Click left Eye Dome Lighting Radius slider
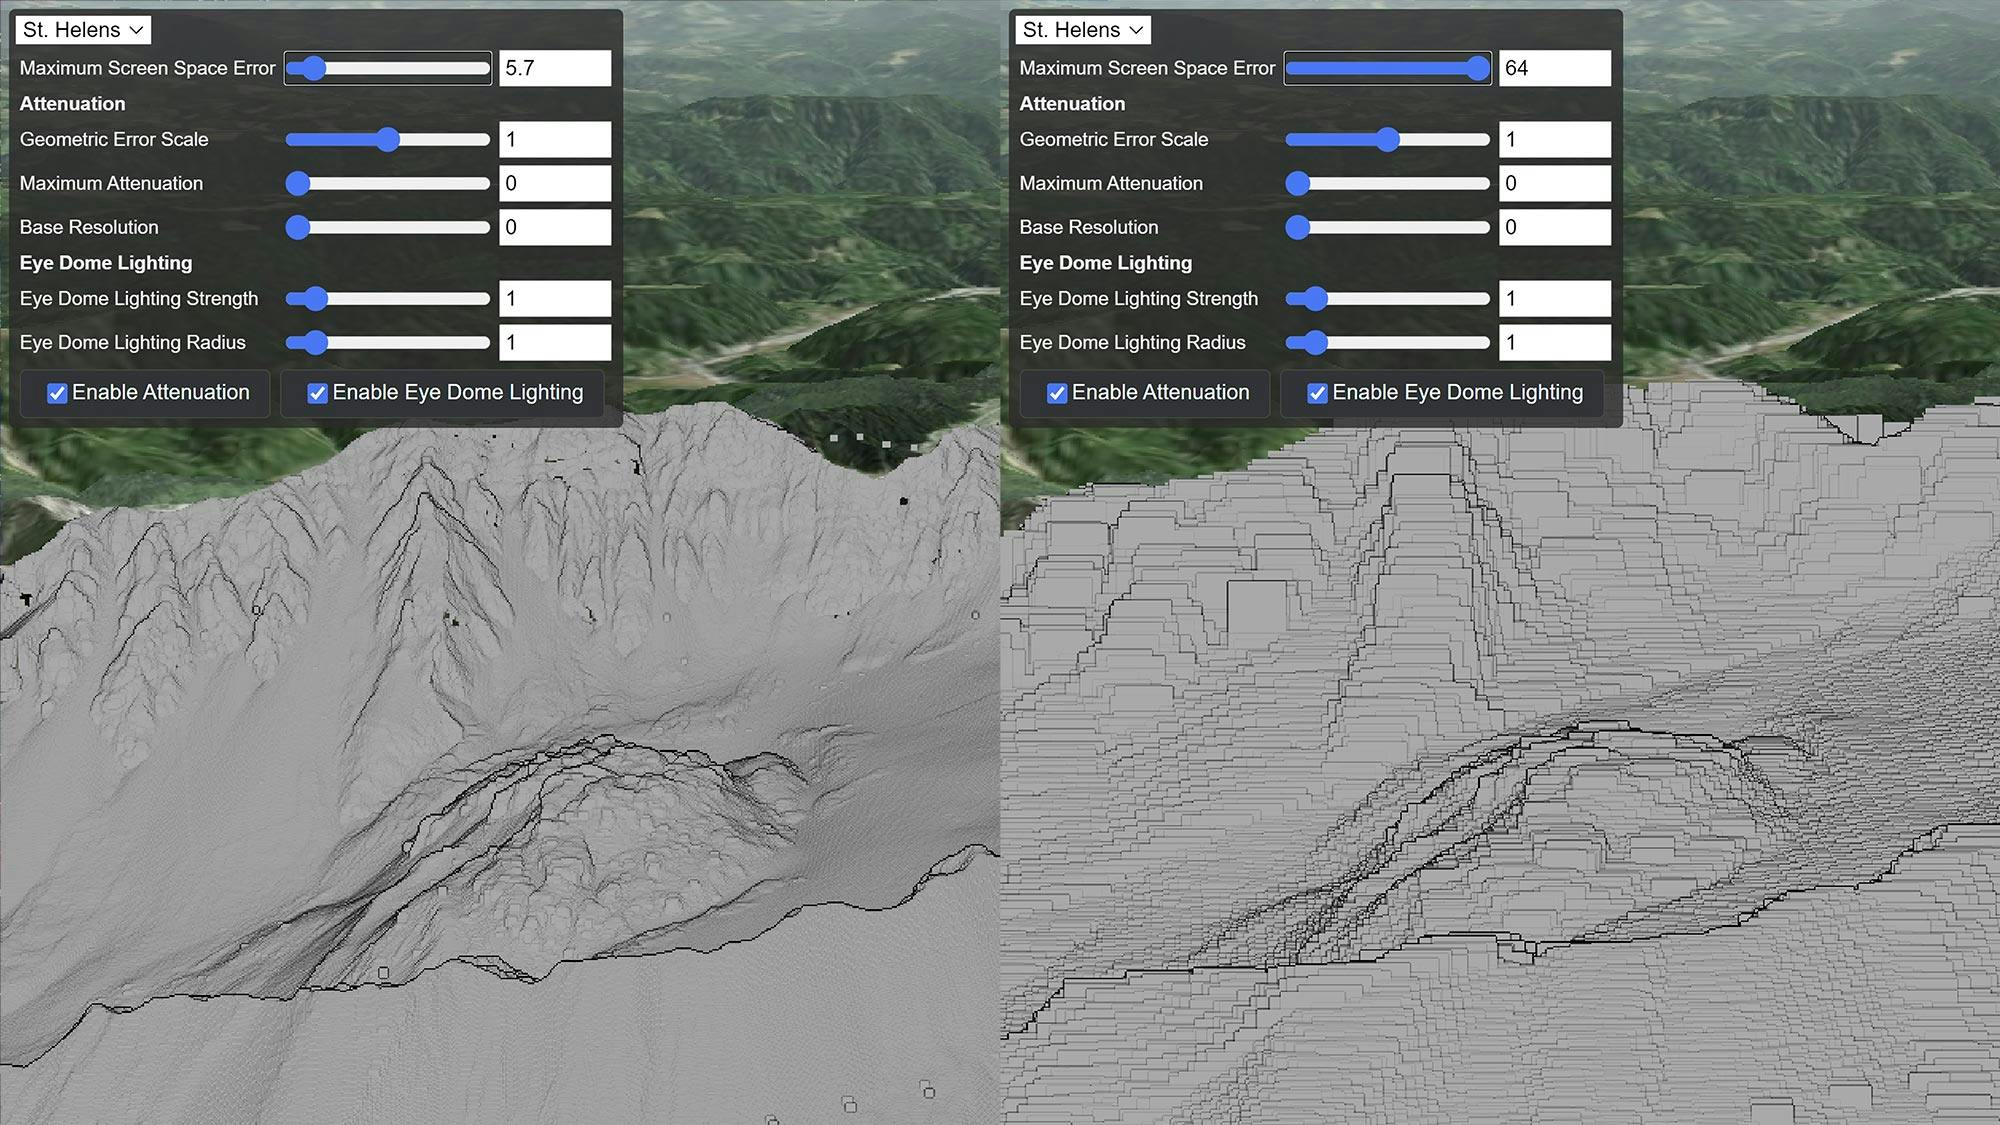 (388, 343)
